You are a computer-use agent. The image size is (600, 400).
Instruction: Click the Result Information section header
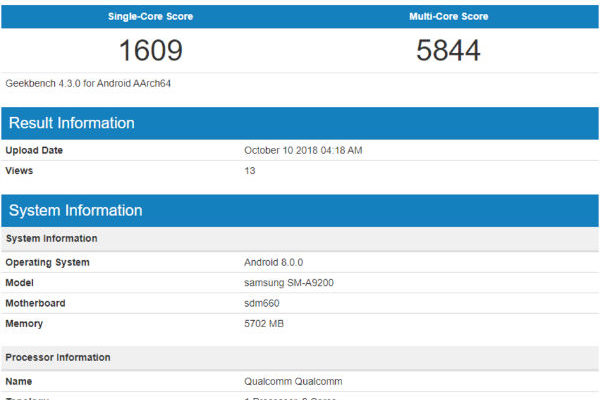pos(300,123)
